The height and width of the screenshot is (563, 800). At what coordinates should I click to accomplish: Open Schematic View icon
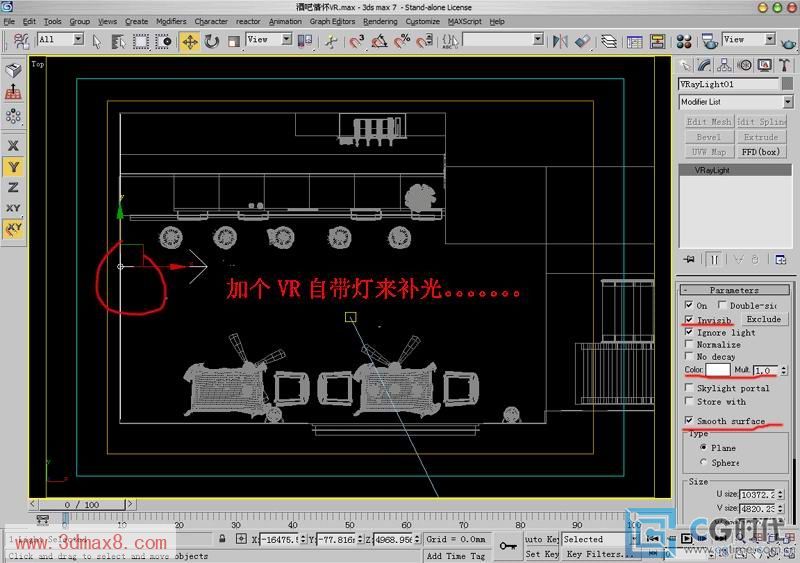tap(657, 41)
